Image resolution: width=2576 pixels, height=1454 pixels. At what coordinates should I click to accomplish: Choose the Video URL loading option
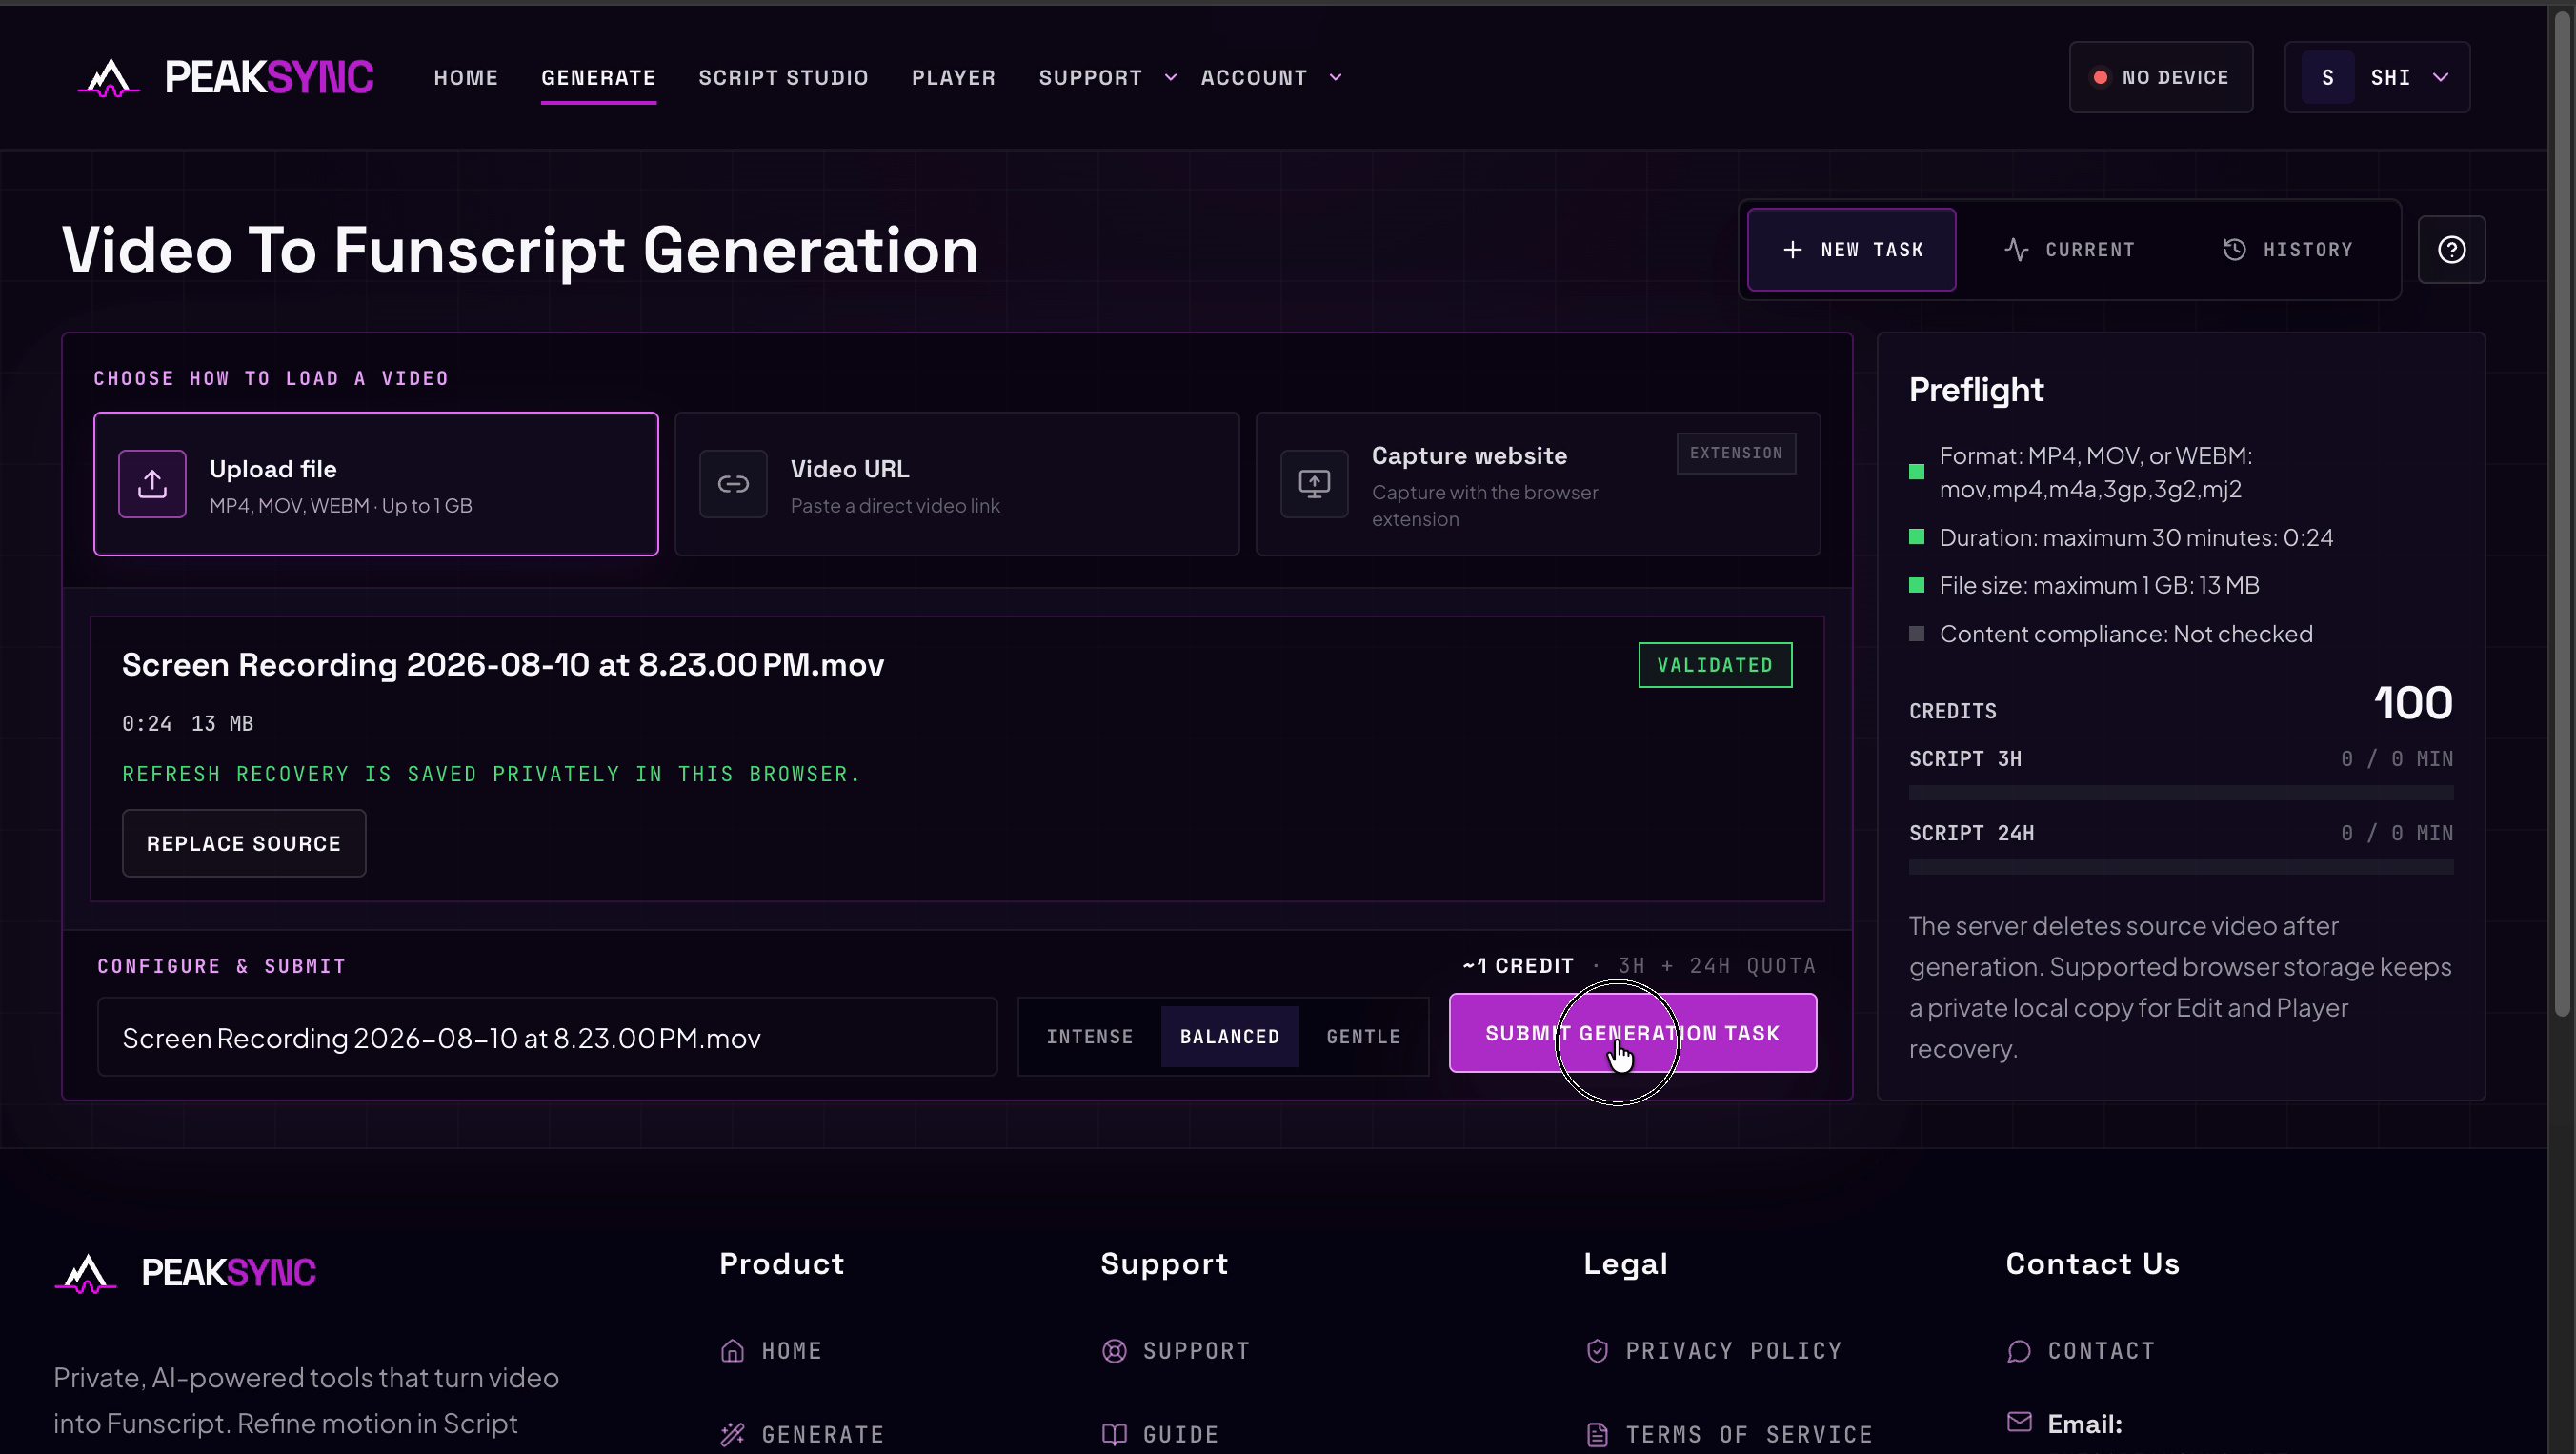957,484
